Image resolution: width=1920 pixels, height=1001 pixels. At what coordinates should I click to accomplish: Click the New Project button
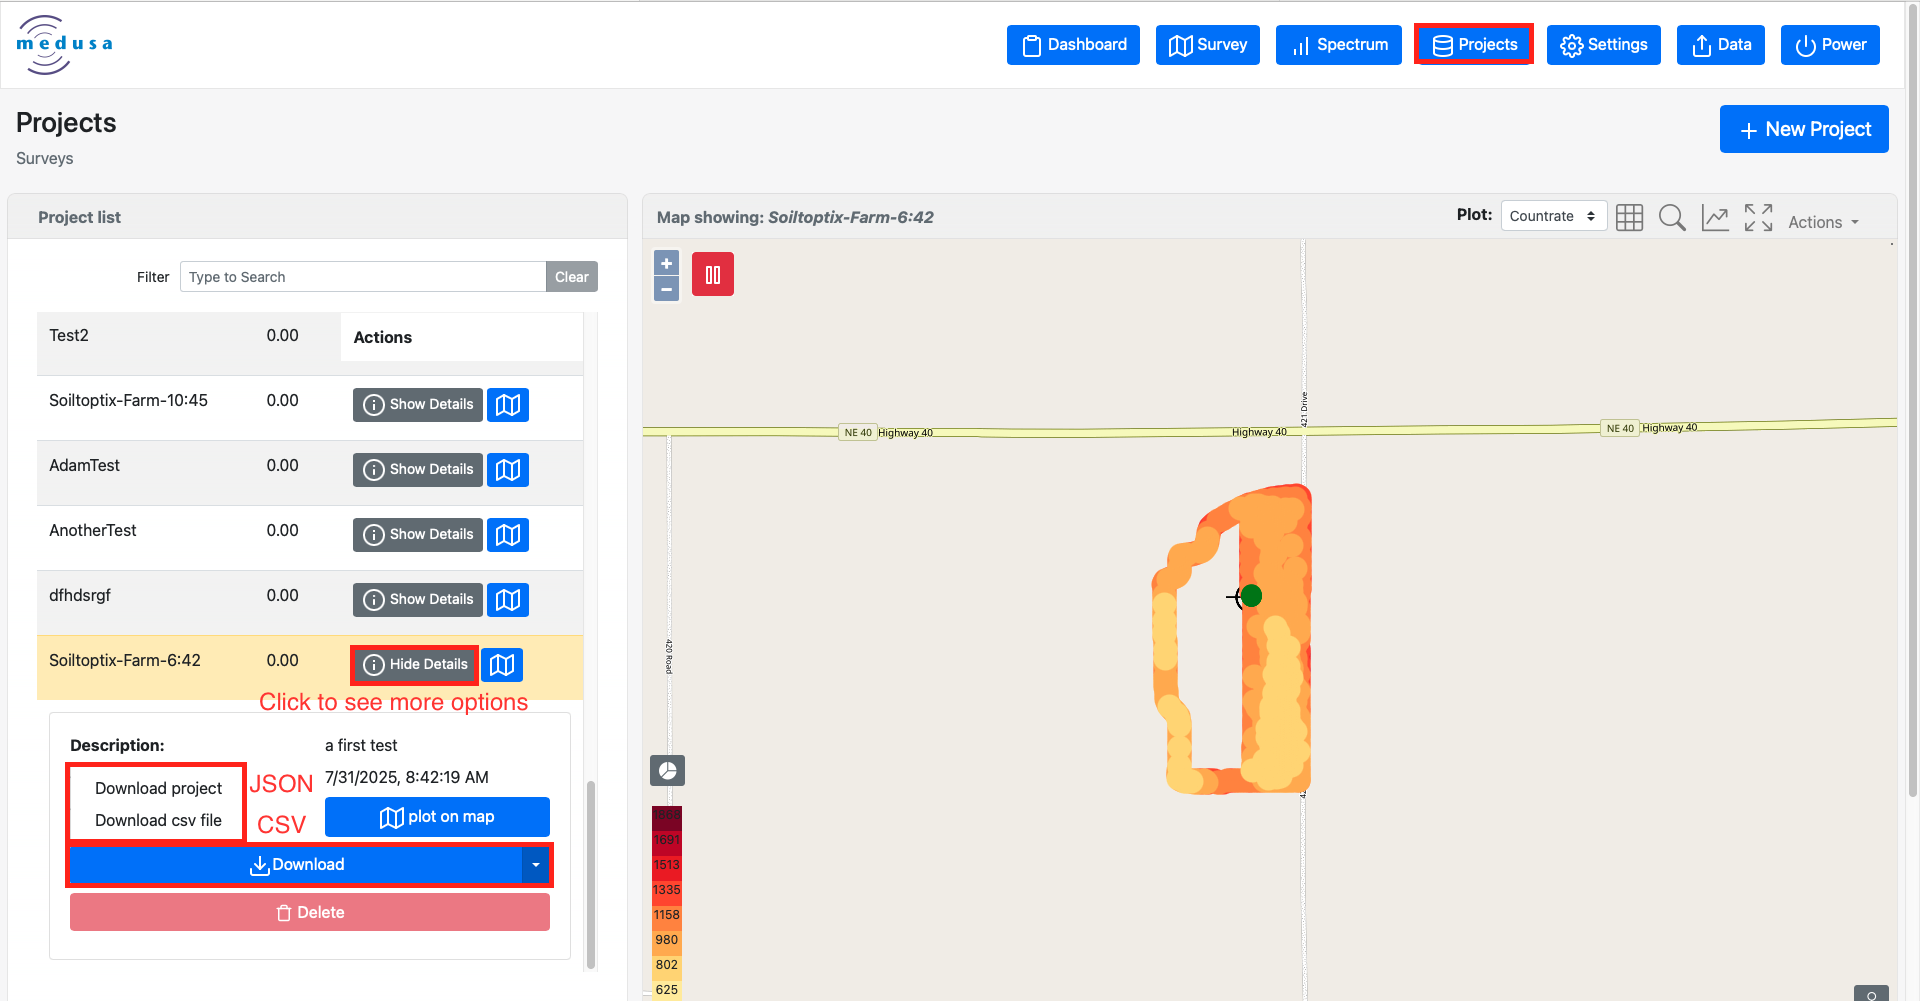tap(1804, 129)
